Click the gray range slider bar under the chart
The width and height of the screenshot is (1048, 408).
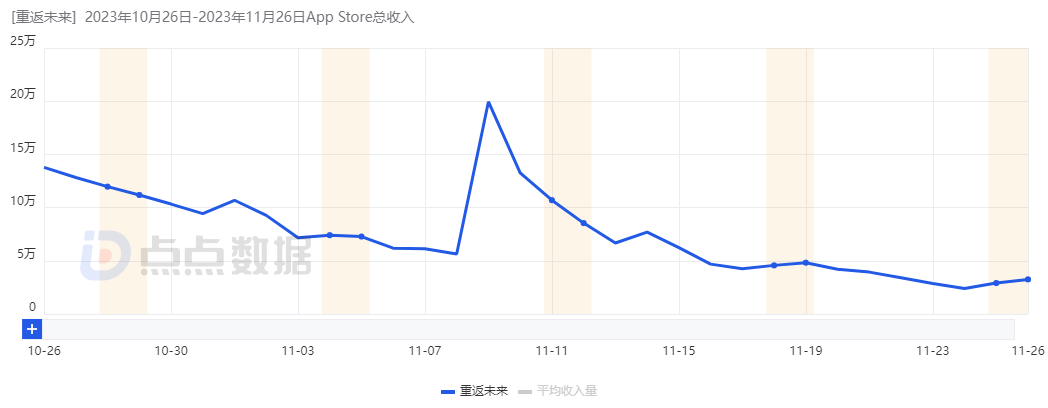click(x=528, y=328)
